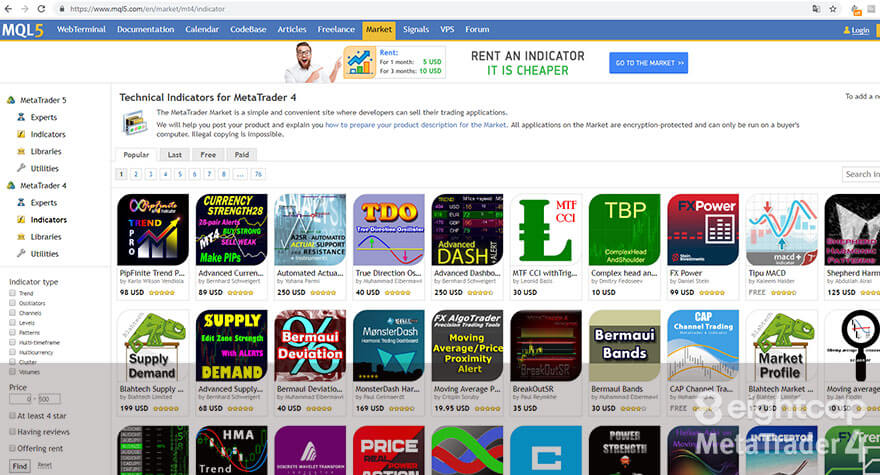Open Tipu MACD indicator thumbnail
880x475 pixels.
781,230
